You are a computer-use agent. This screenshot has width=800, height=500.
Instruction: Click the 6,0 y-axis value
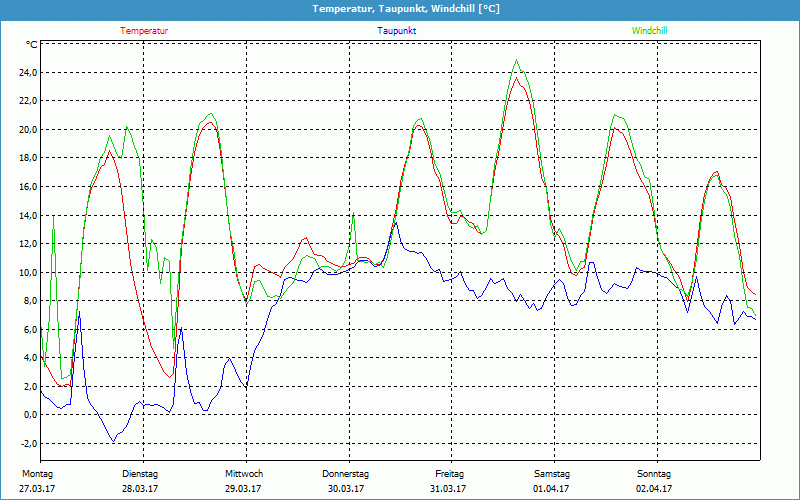30,329
